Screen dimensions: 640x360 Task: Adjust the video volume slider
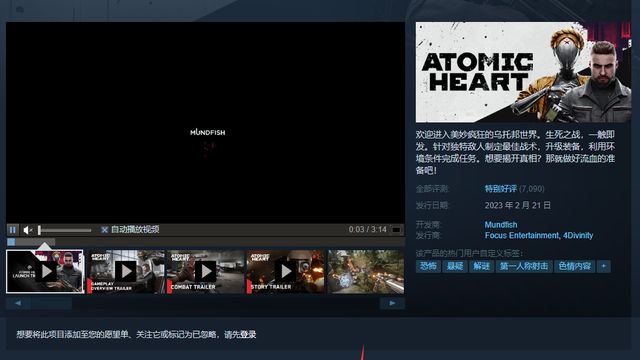(x=65, y=230)
